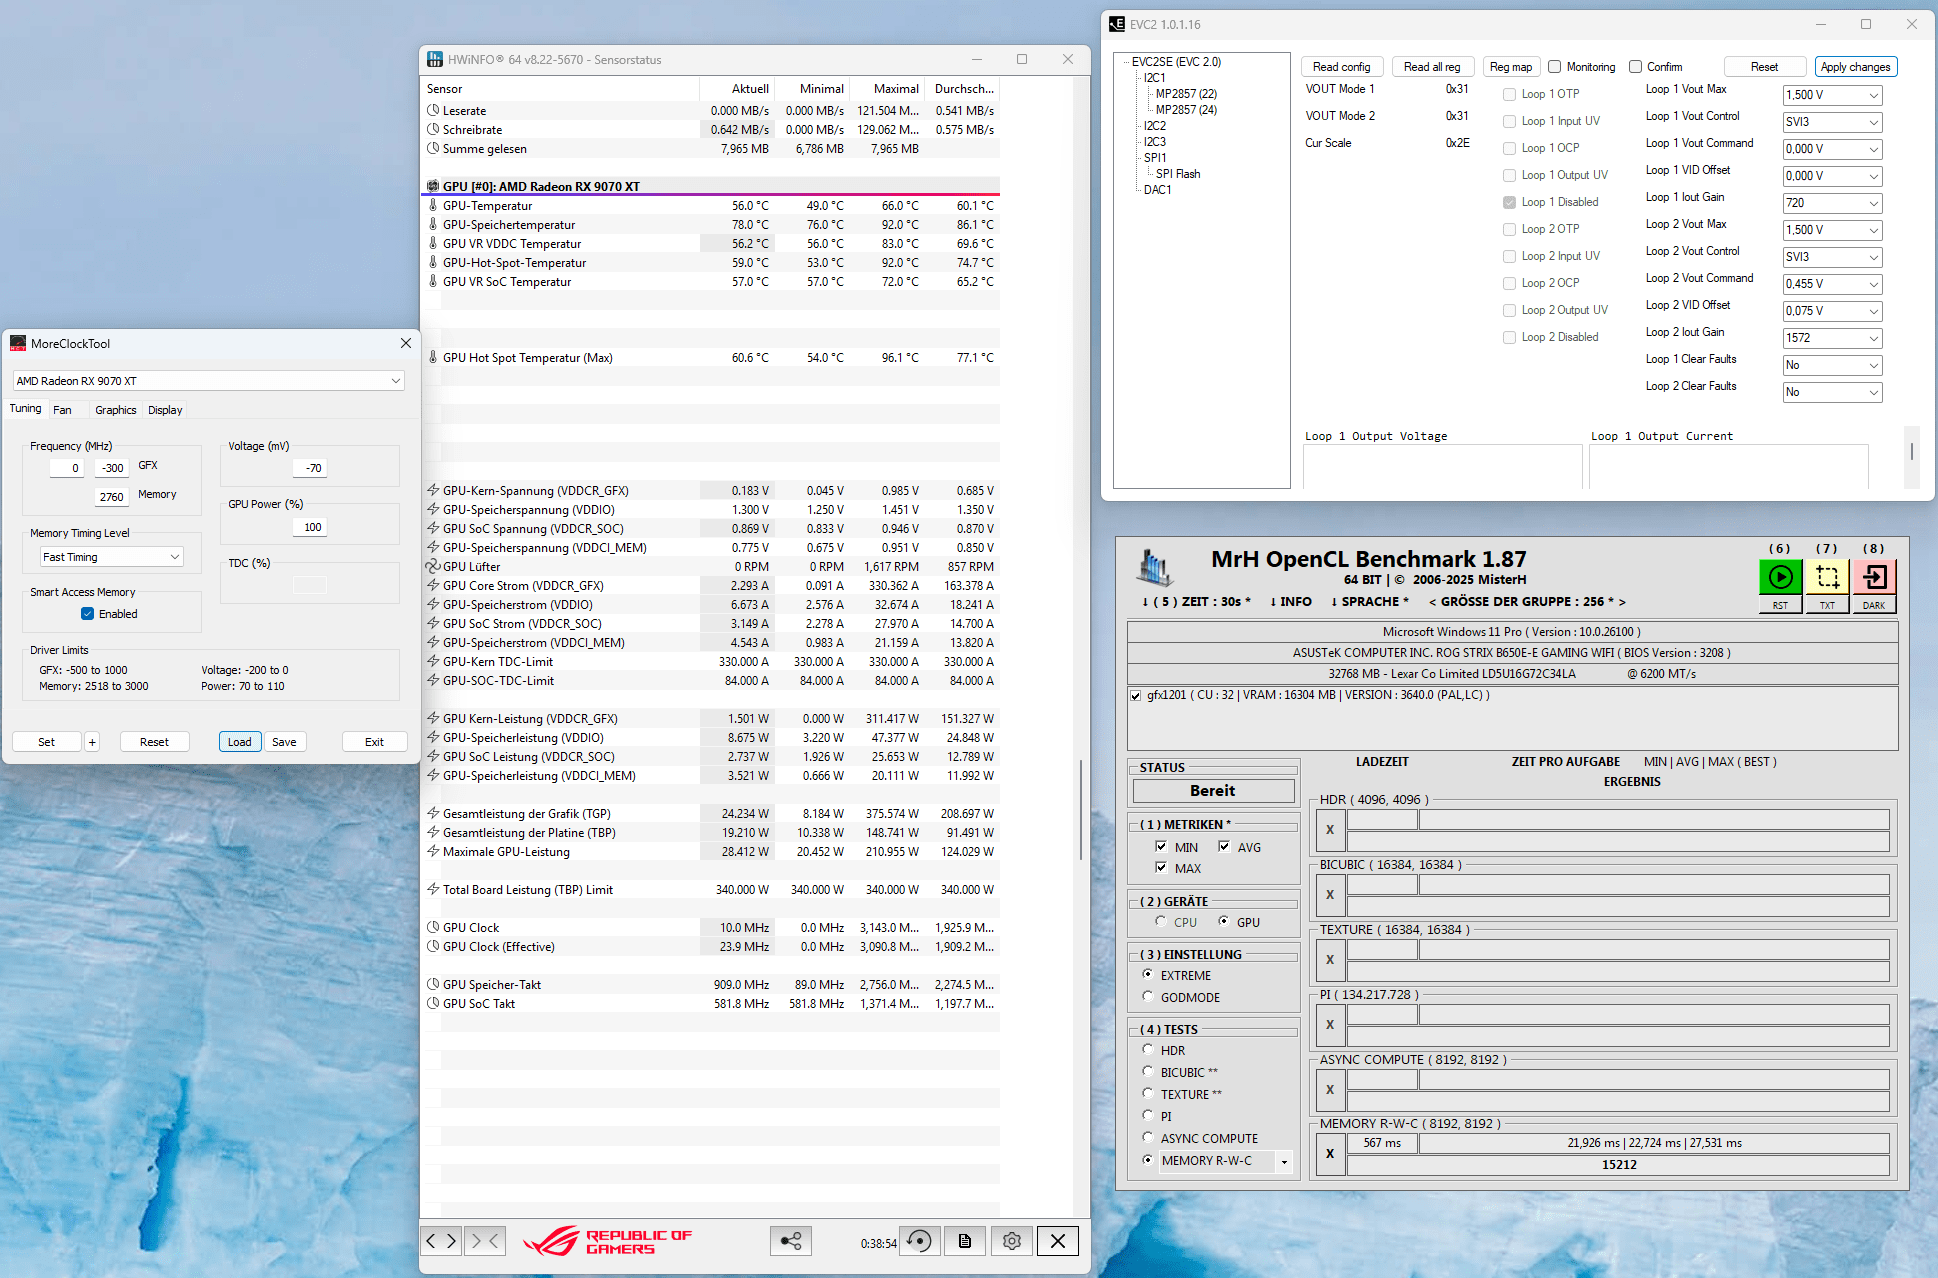Image resolution: width=1938 pixels, height=1278 pixels.
Task: Start the MrH OpenCL benchmark run
Action: pos(1780,577)
